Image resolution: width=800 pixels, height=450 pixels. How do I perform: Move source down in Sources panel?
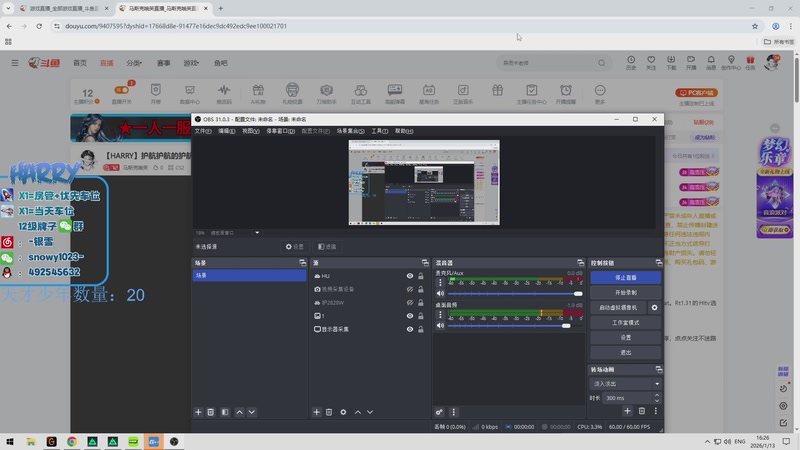point(370,412)
